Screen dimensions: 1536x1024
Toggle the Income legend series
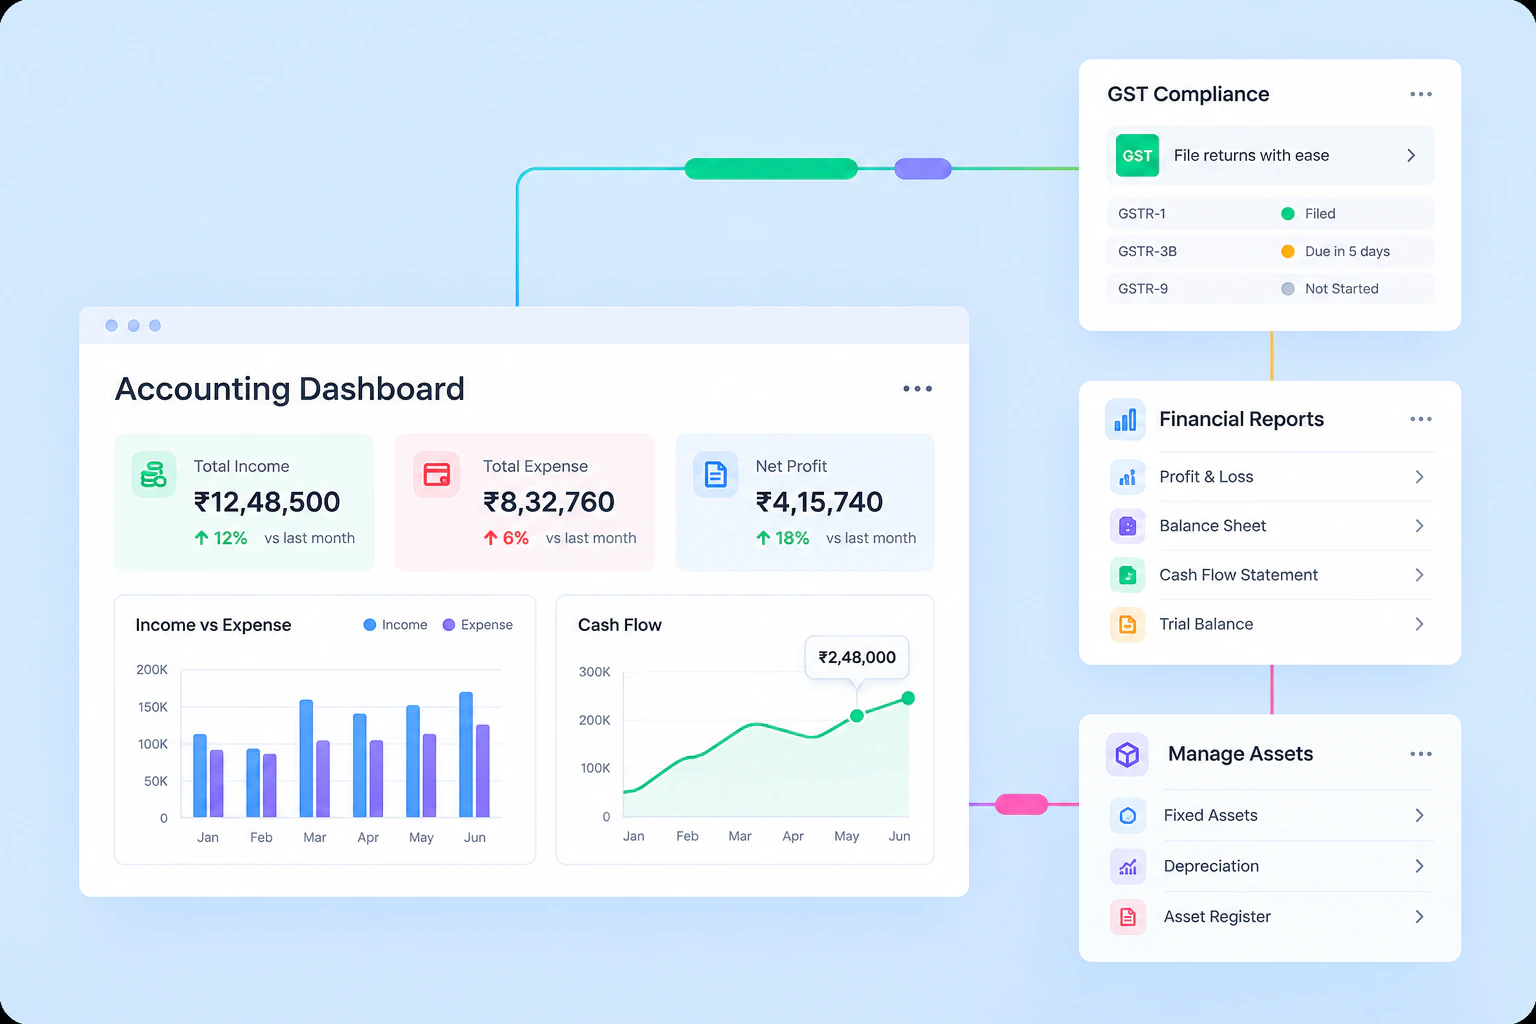395,625
